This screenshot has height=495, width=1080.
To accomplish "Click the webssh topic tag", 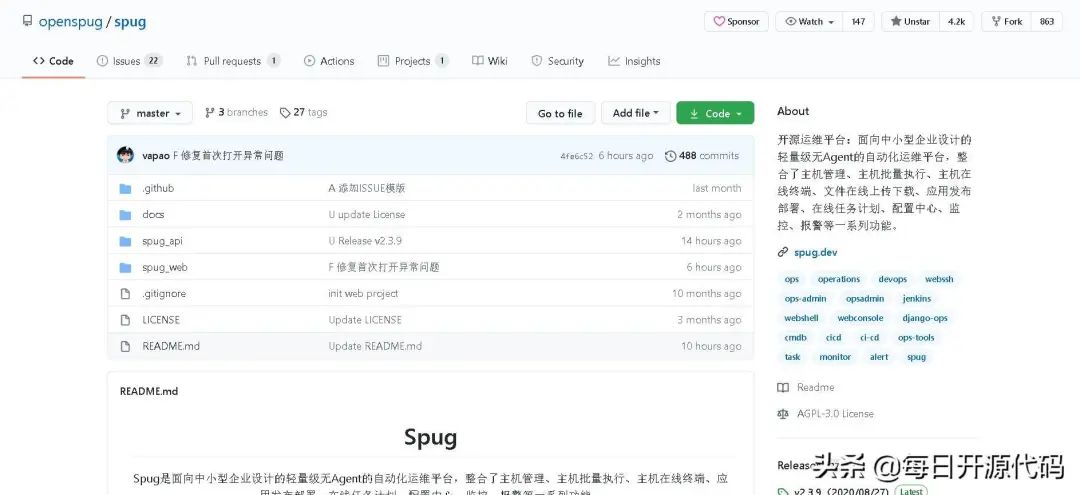I will point(939,280).
